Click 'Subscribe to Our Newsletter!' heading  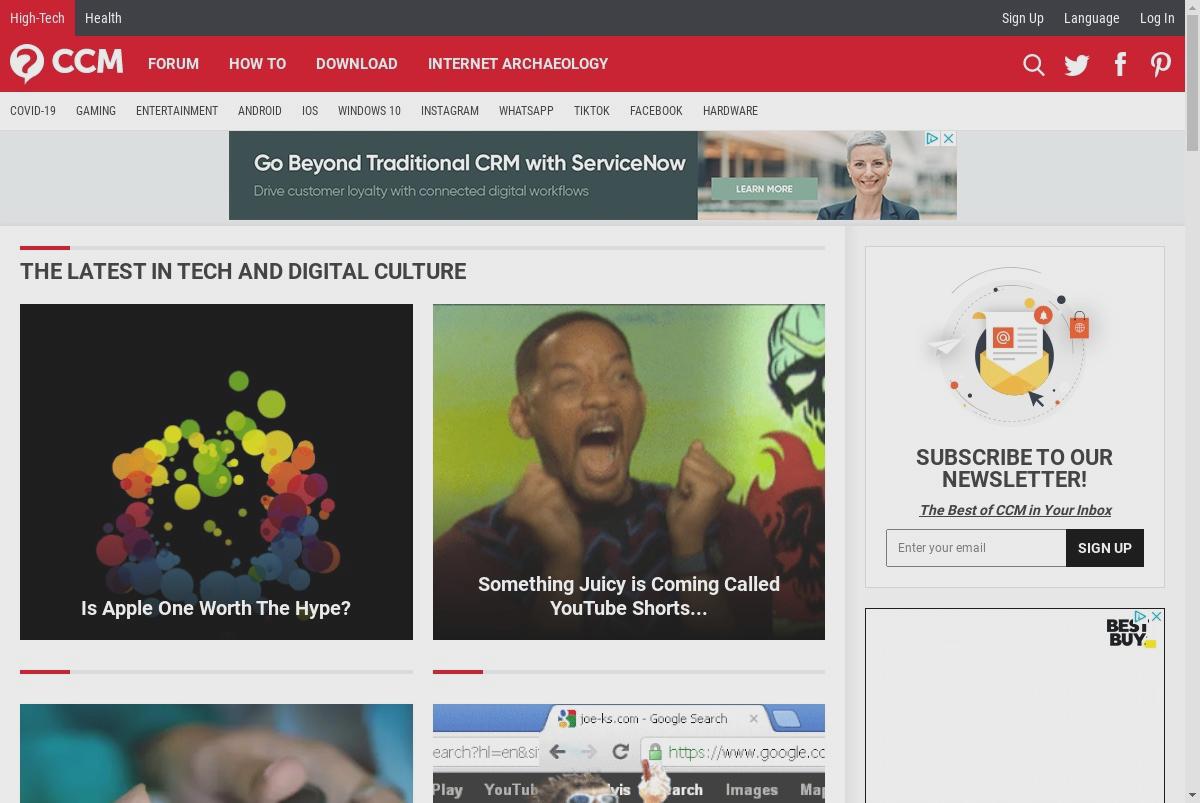coord(1014,468)
